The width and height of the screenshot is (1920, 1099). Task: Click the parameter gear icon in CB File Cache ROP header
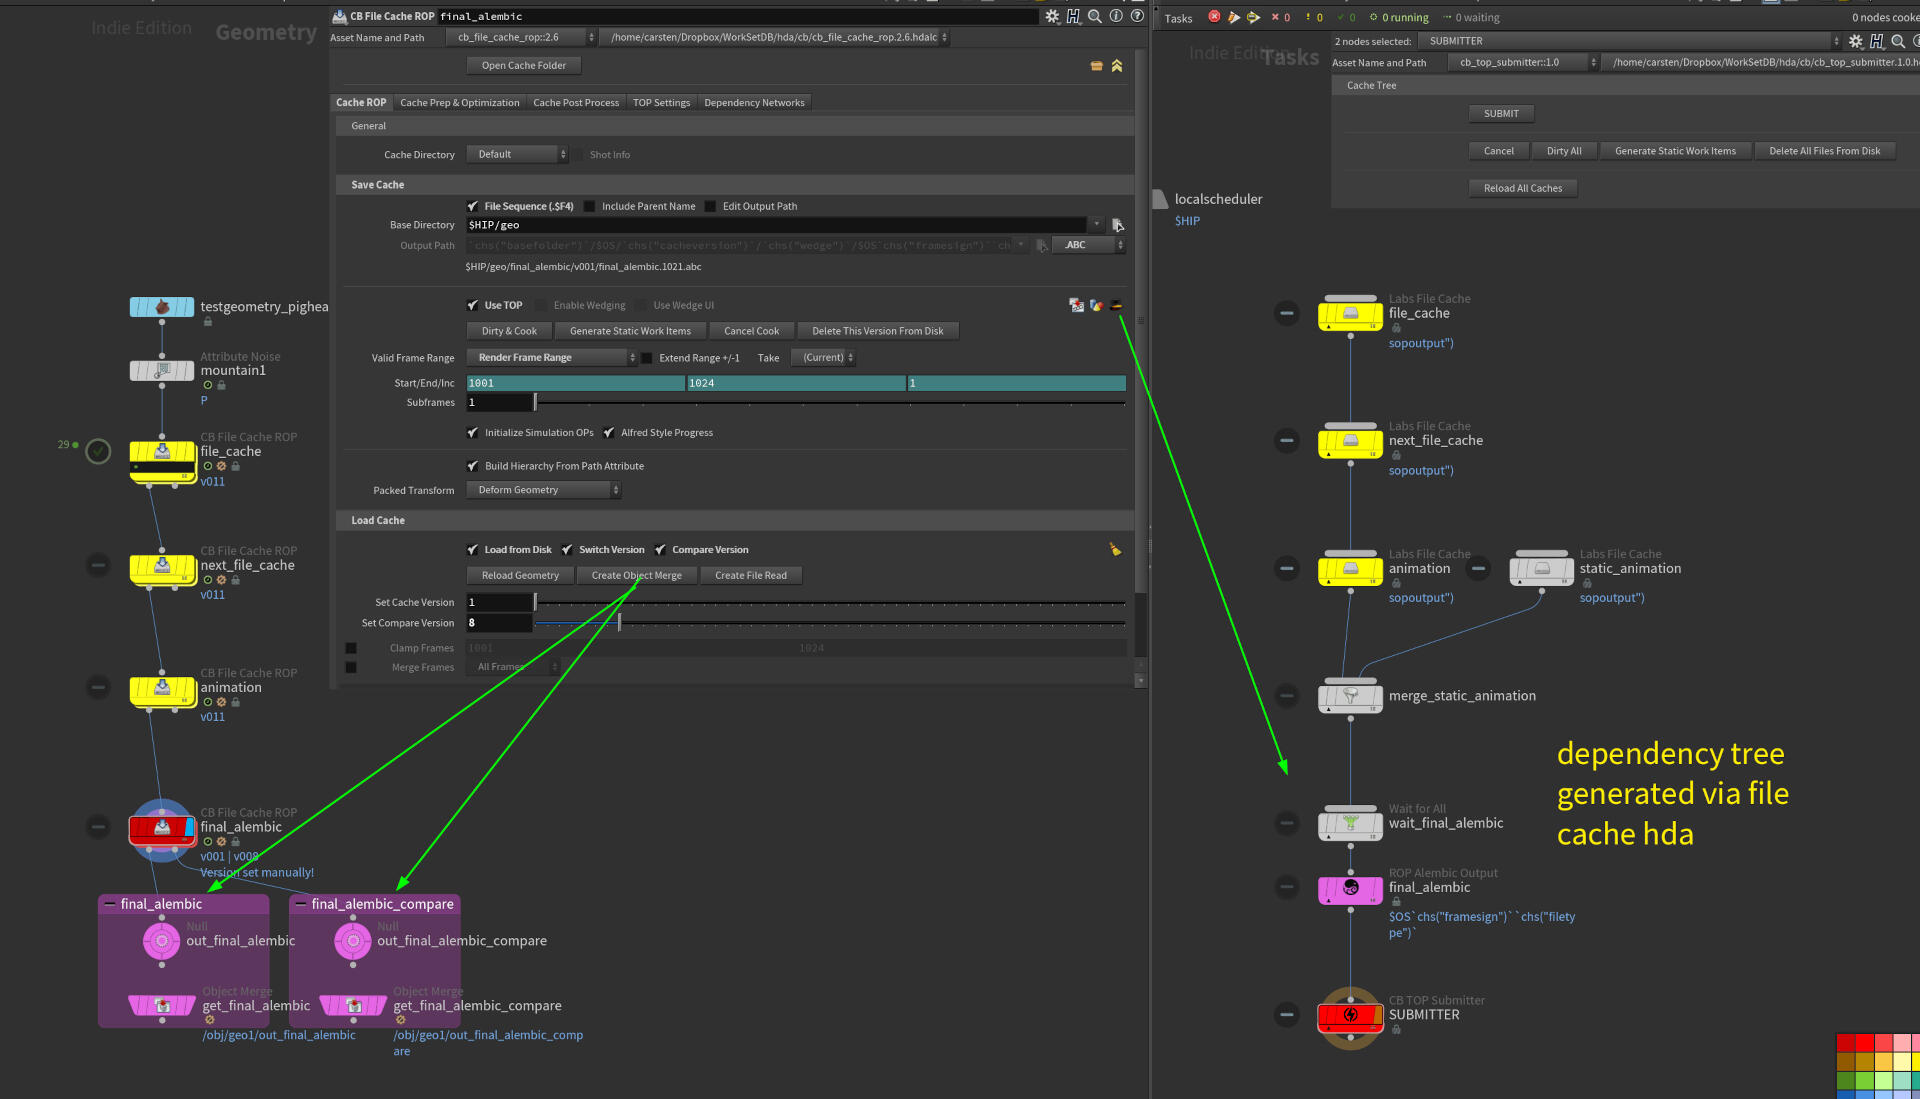pos(1052,16)
